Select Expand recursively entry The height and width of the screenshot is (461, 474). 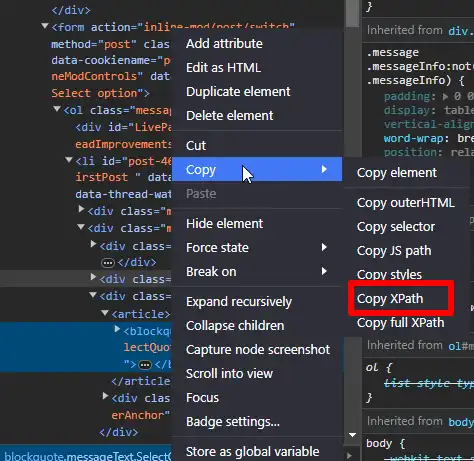239,302
